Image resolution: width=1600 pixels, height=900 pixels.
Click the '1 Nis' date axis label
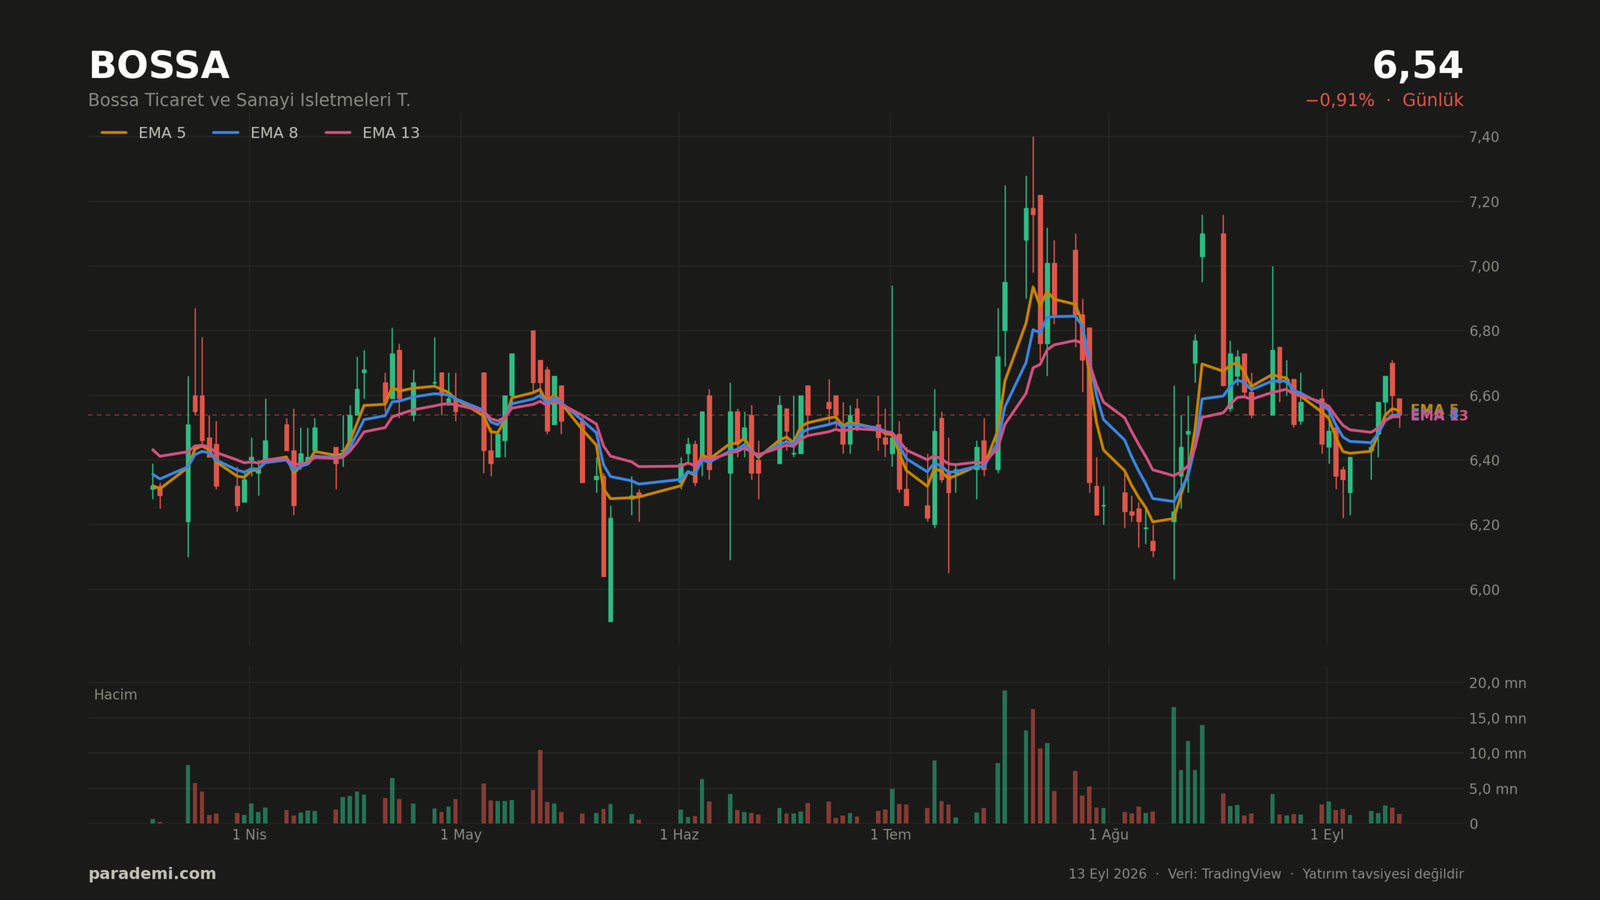click(249, 835)
